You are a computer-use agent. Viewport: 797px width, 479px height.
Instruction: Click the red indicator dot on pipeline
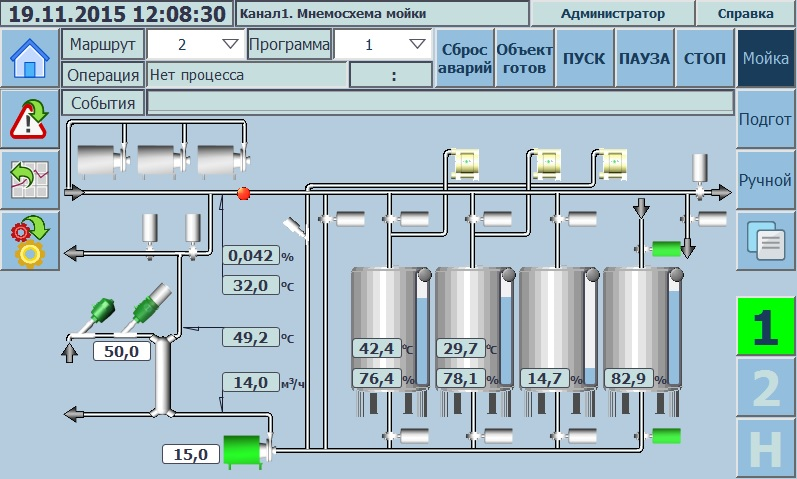click(242, 192)
